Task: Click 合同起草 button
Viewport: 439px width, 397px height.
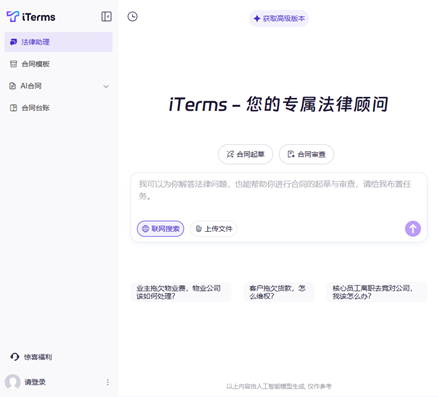Action: [x=245, y=154]
